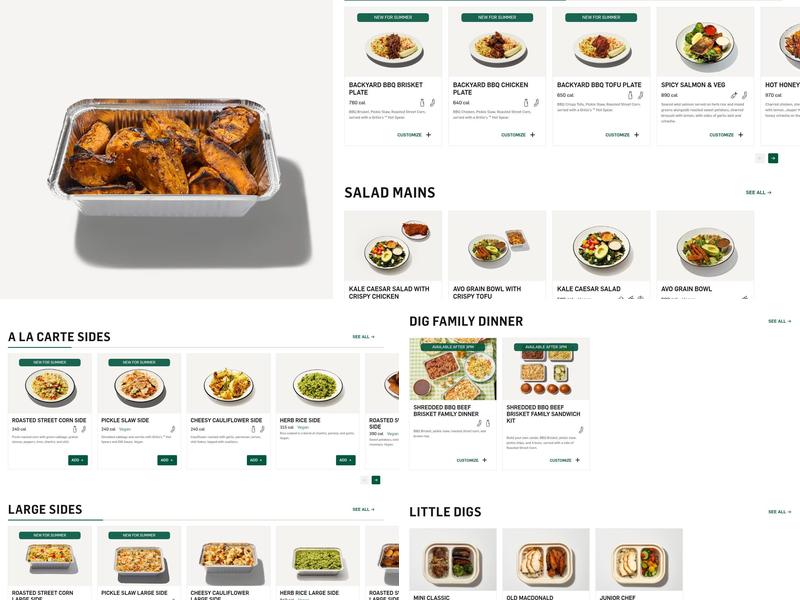Open See All for Dig Family Dinner
Screen dimensions: 800x600
(780, 321)
